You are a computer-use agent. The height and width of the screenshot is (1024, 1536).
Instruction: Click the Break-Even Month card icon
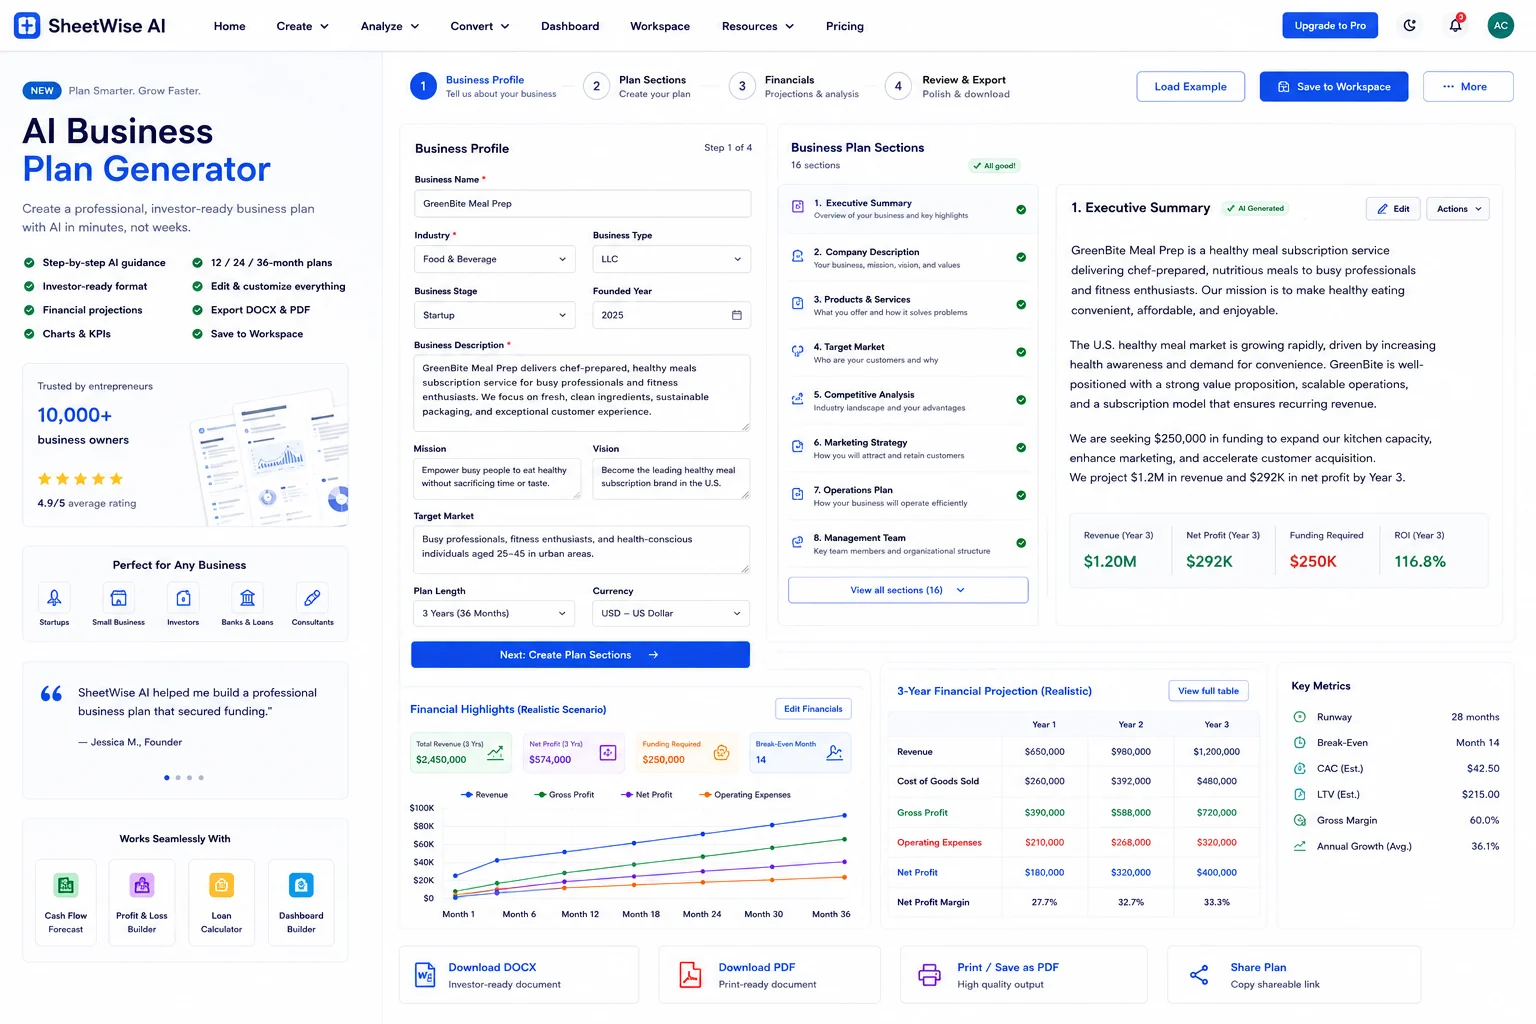click(x=835, y=753)
